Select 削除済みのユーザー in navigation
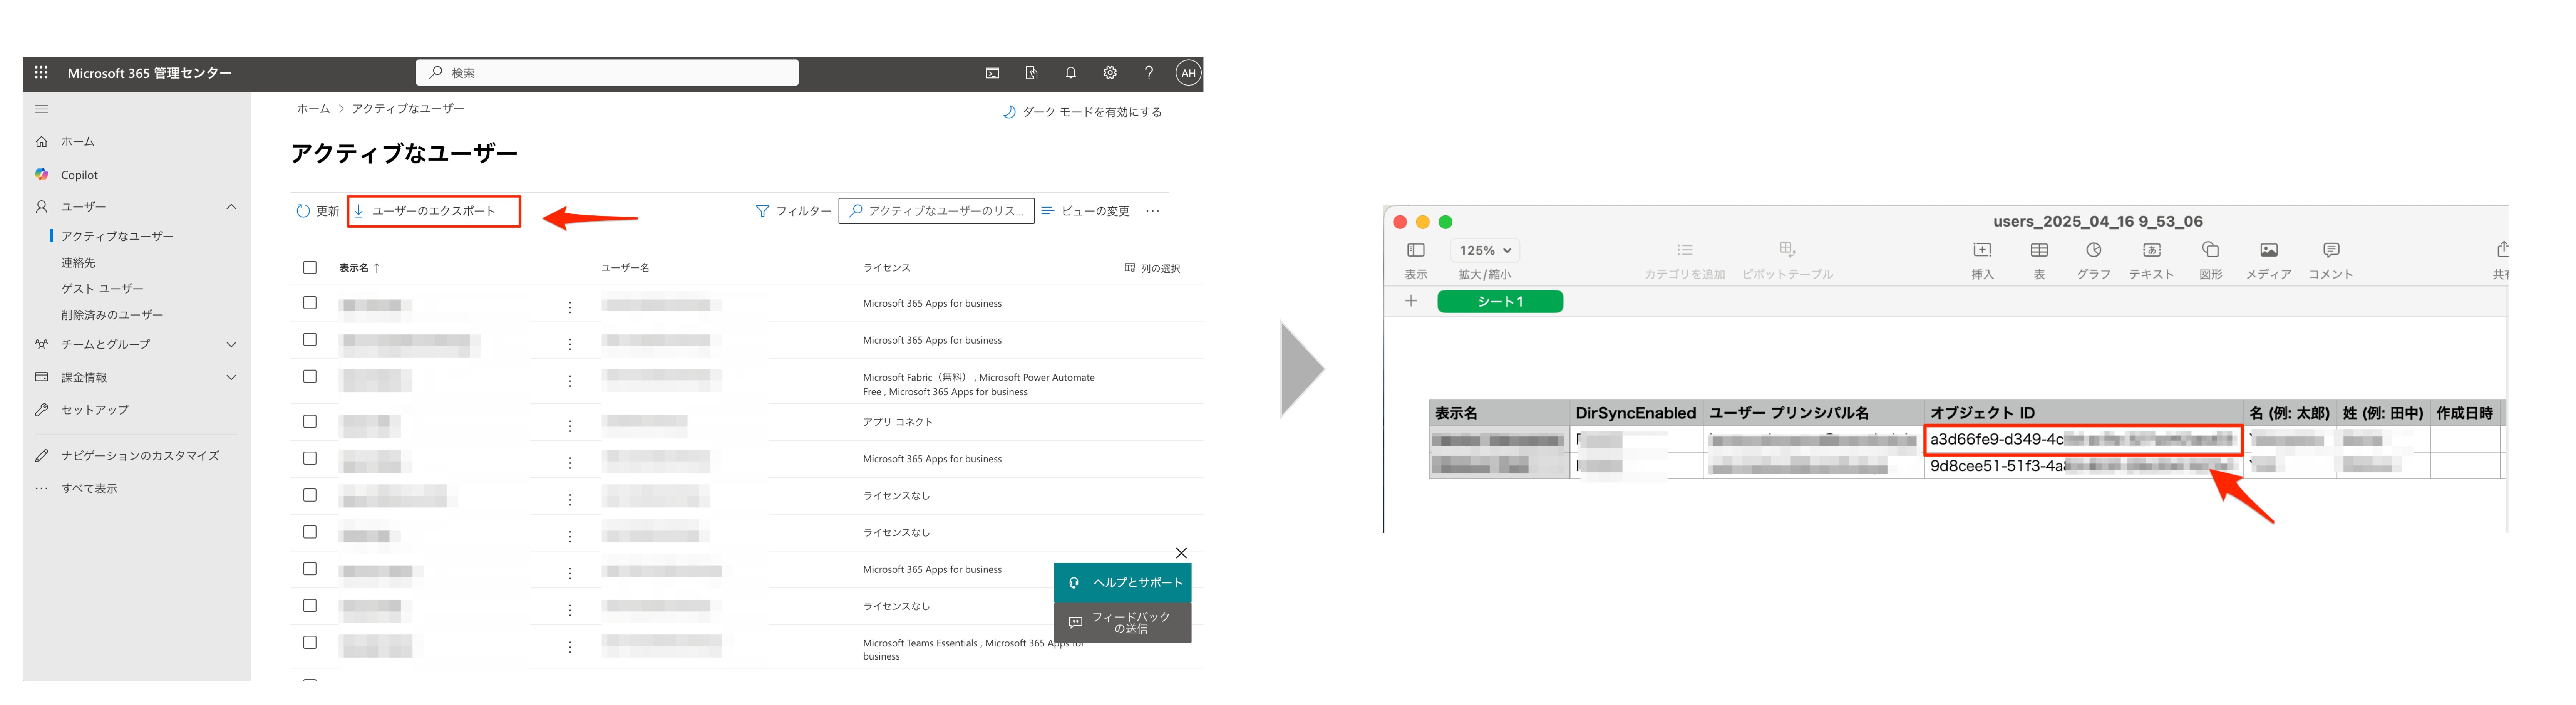 coord(112,315)
